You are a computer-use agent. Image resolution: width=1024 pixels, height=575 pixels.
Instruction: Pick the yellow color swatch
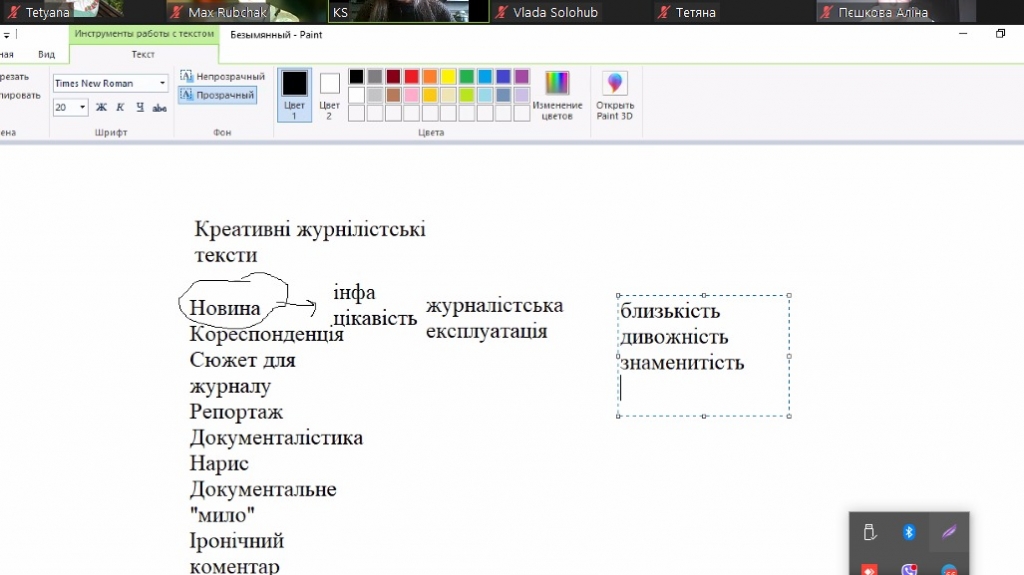click(448, 76)
